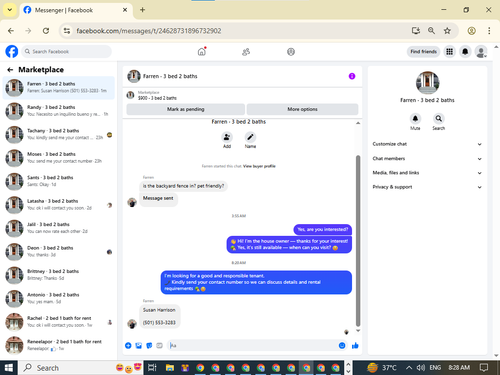Expand Privacy & support section
This screenshot has height=375, width=500.
pyautogui.click(x=427, y=187)
